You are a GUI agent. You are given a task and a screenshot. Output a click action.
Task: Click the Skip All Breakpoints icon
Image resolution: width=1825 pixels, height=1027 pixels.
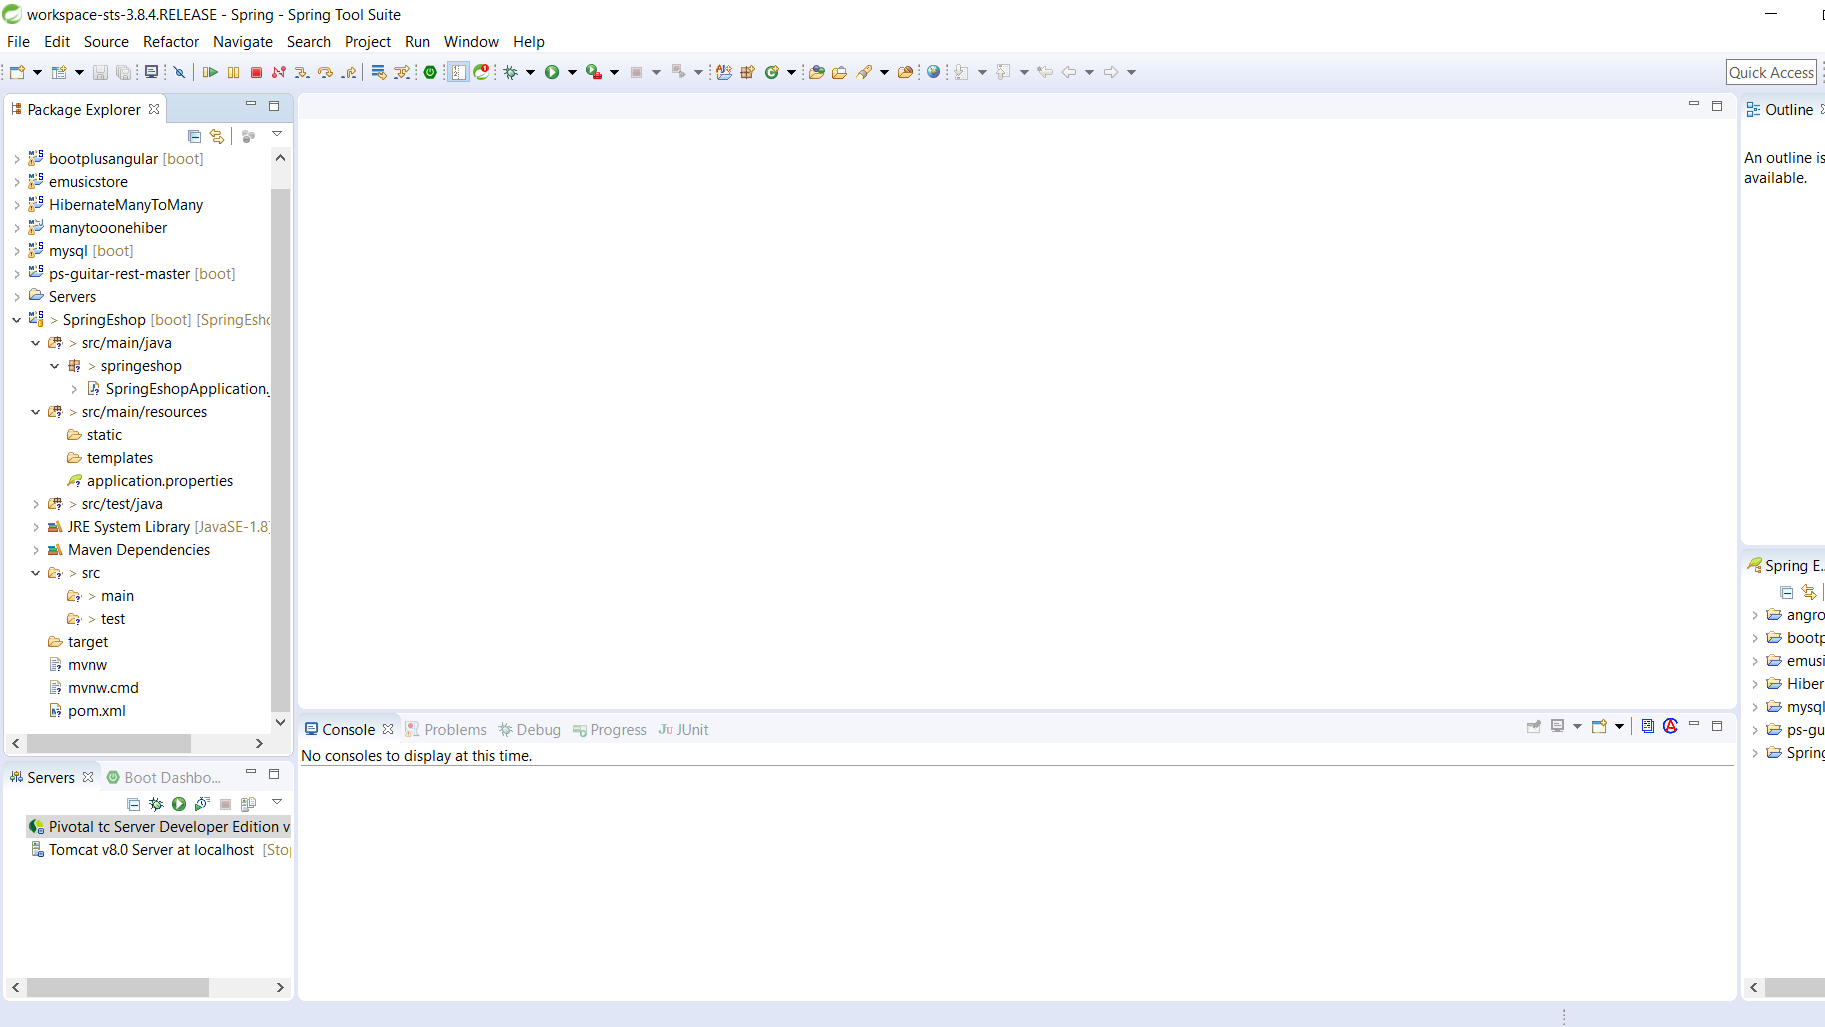click(179, 72)
